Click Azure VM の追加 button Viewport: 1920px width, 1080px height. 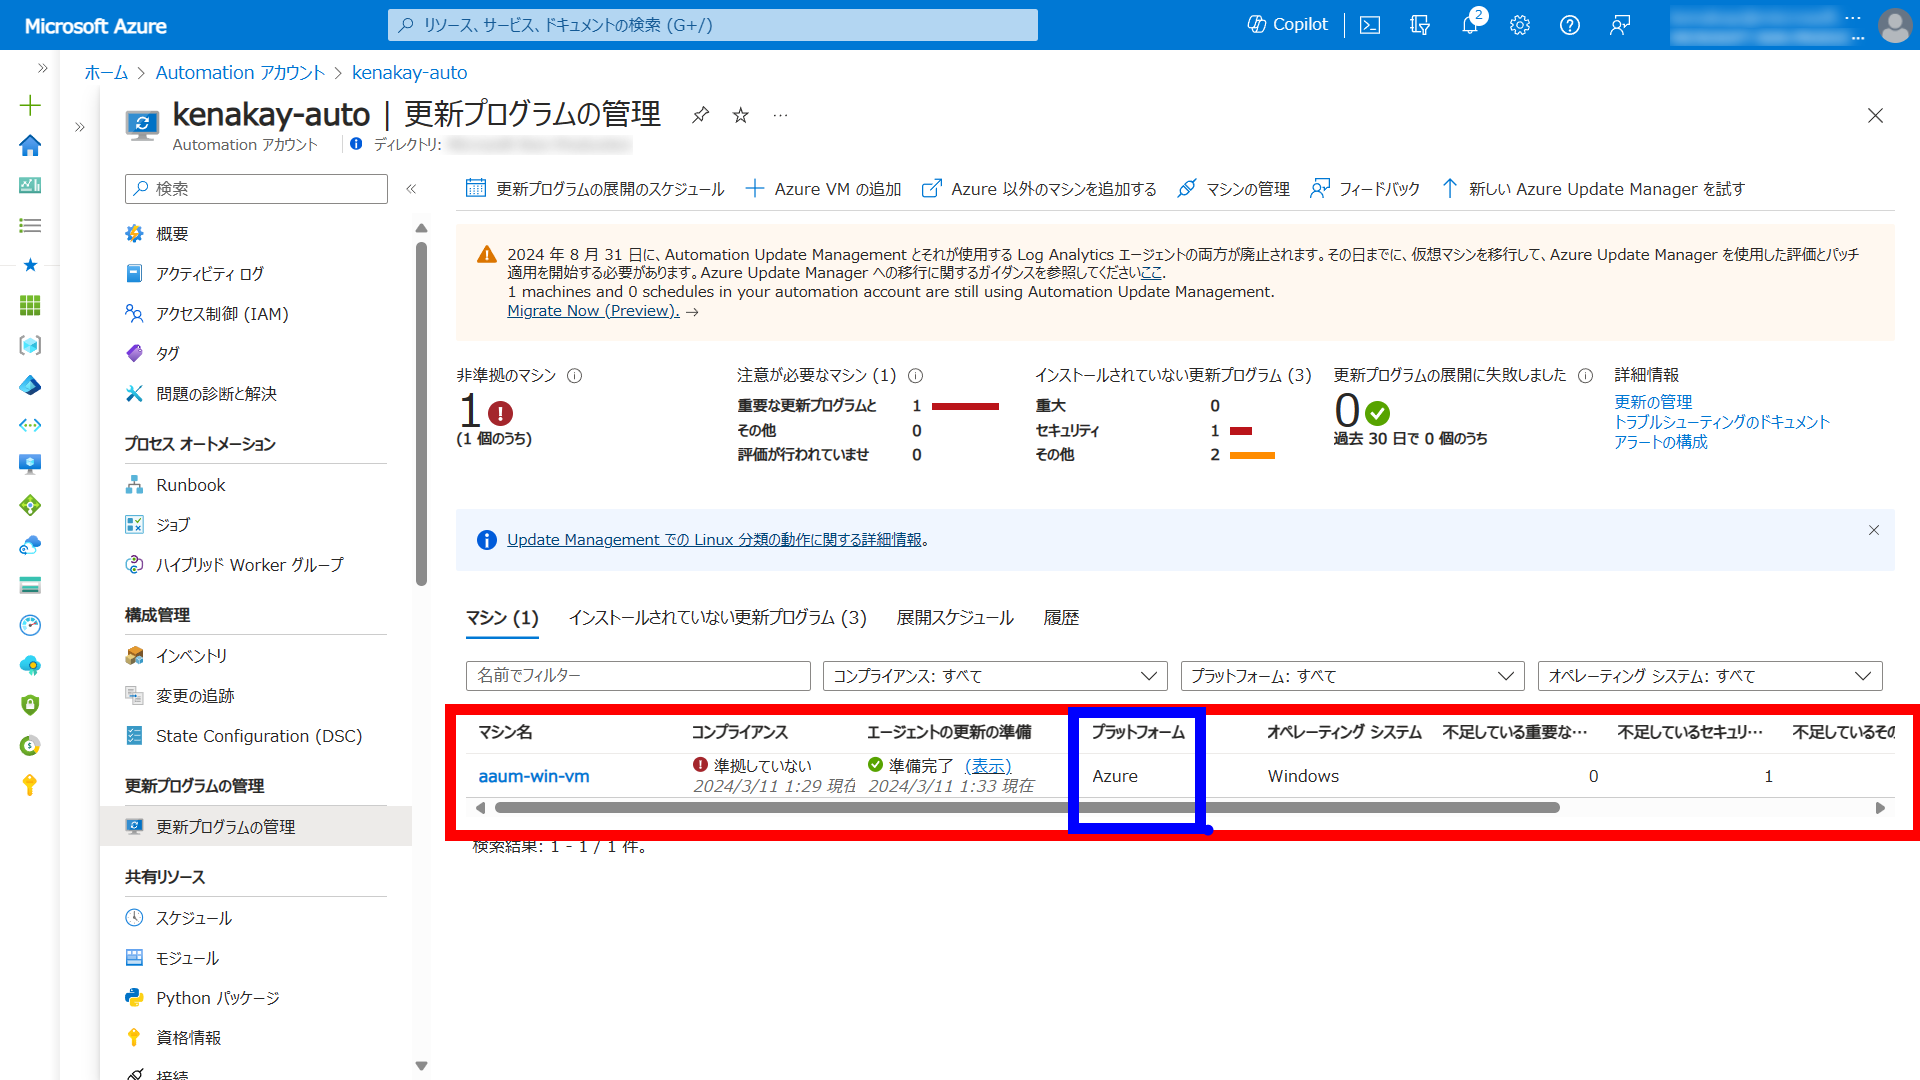[823, 189]
